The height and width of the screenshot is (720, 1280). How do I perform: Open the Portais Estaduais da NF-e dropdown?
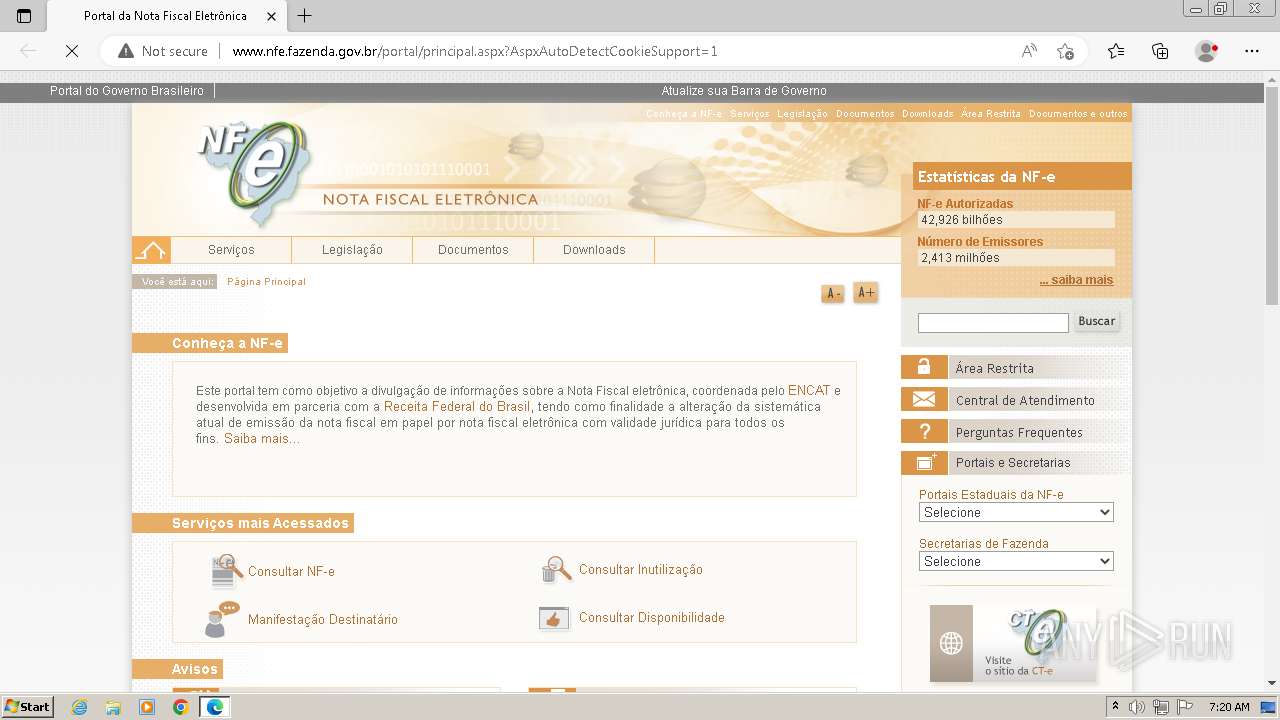(1016, 512)
